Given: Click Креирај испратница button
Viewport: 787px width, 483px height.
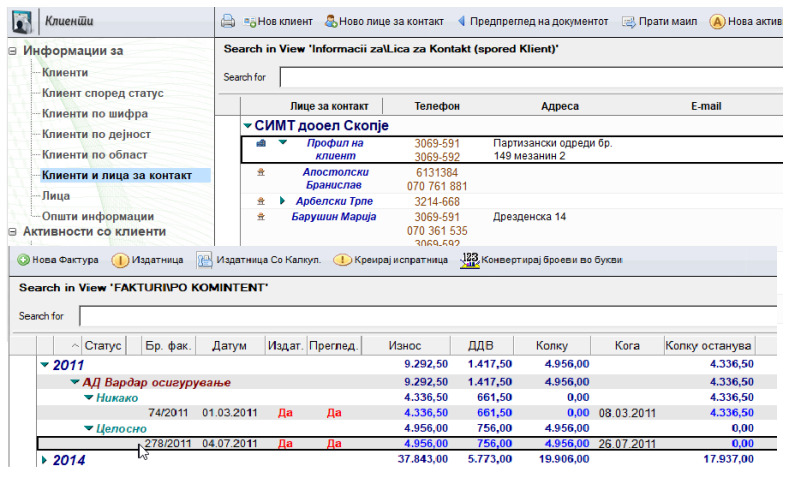Looking at the screenshot, I should [x=390, y=260].
